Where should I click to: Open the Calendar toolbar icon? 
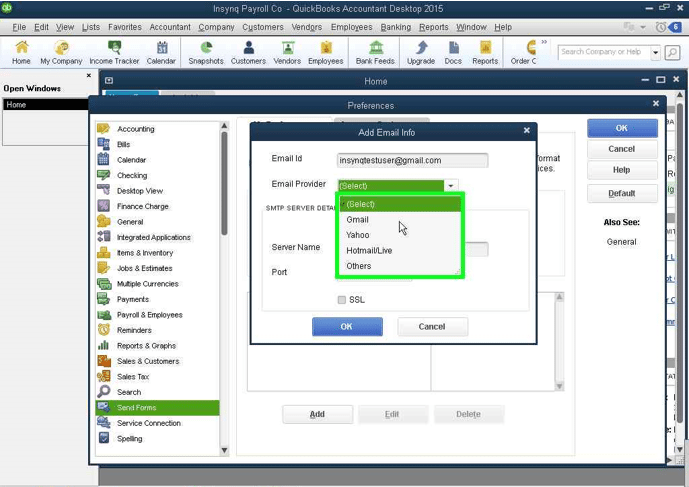(x=161, y=52)
